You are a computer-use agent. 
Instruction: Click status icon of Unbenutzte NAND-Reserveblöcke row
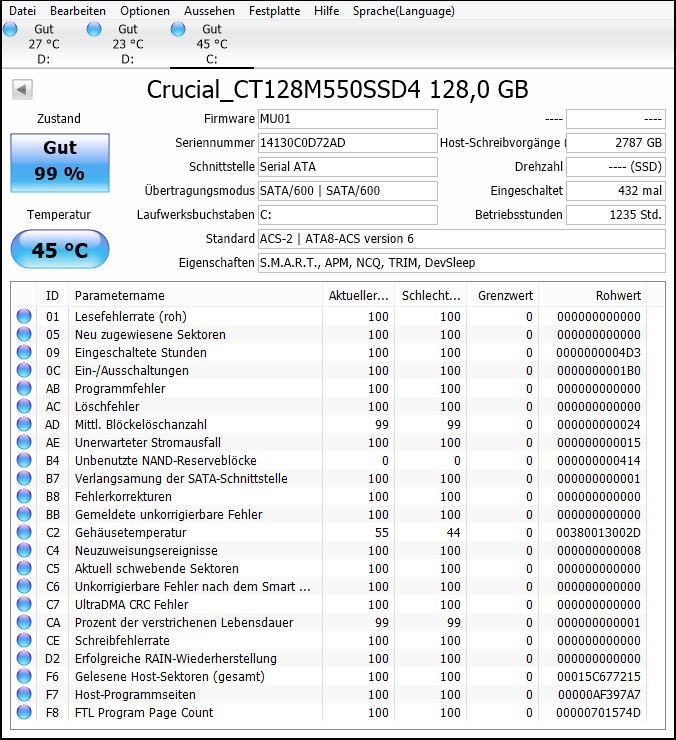(24, 460)
